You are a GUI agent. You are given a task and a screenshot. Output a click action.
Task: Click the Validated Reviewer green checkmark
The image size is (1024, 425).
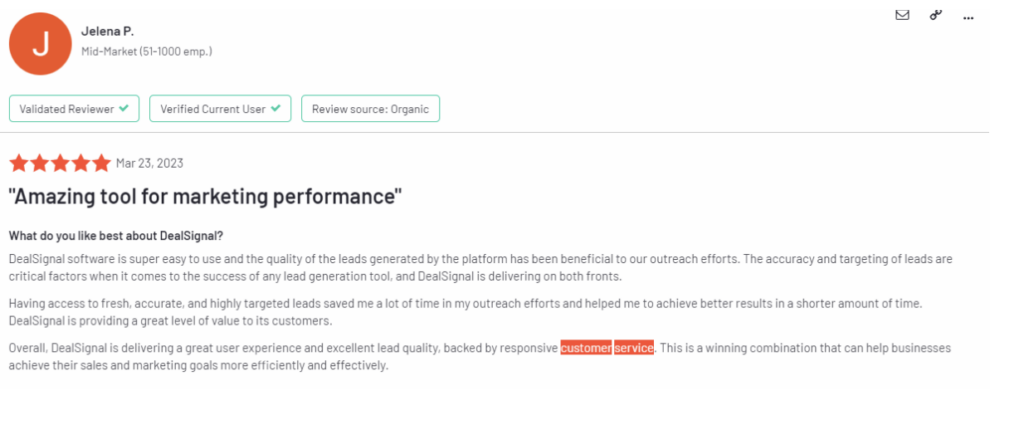[123, 108]
